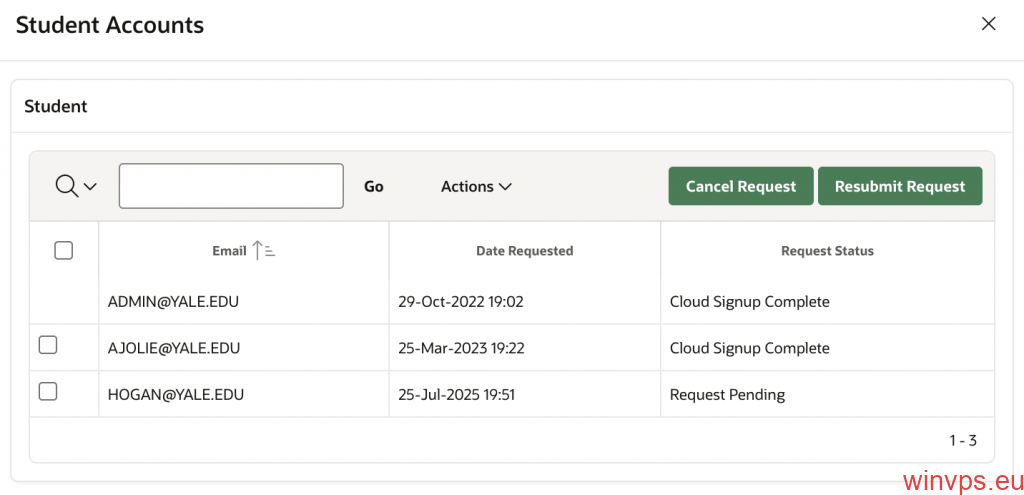1024x495 pixels.
Task: Click the Go search button
Action: 374,186
